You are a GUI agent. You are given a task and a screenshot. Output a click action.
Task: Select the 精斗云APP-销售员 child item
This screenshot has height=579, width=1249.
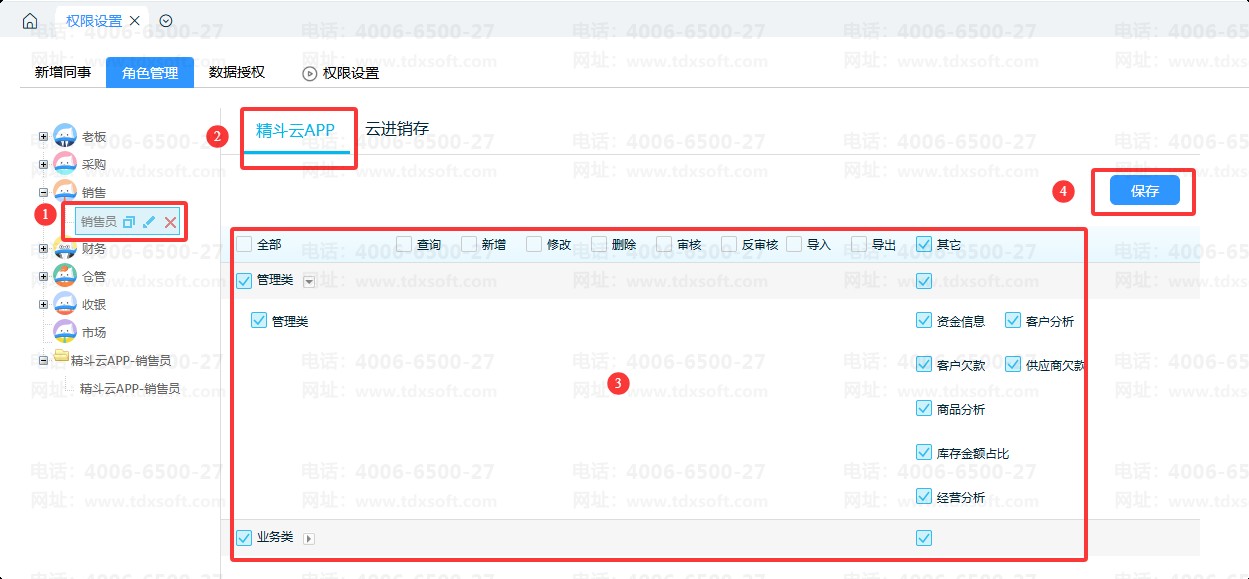[130, 389]
